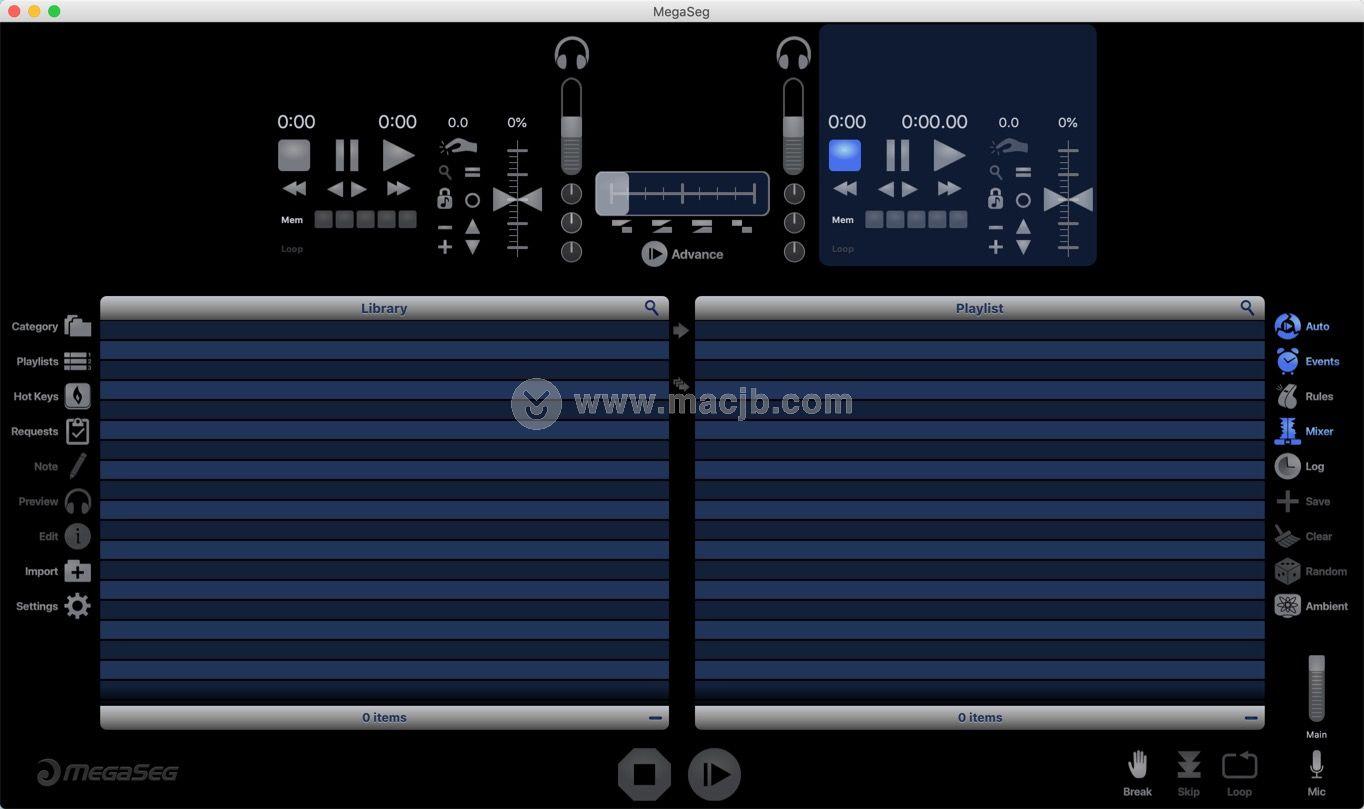Open the Rules panel

tap(1288, 396)
